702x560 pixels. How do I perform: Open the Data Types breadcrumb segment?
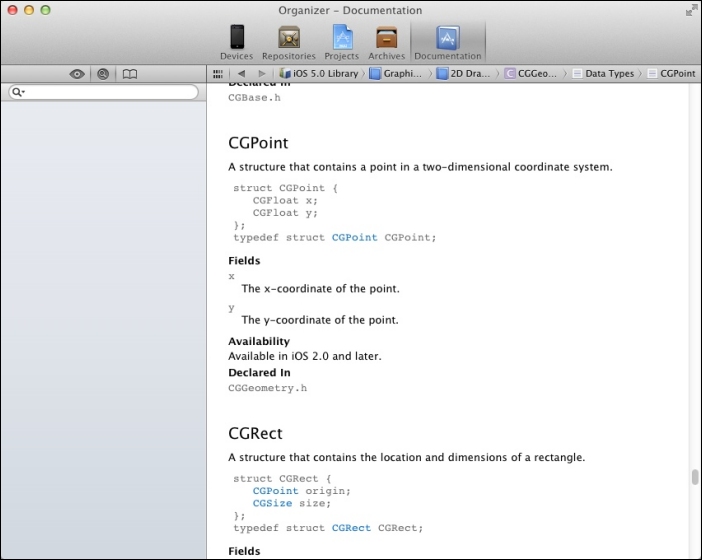604,73
